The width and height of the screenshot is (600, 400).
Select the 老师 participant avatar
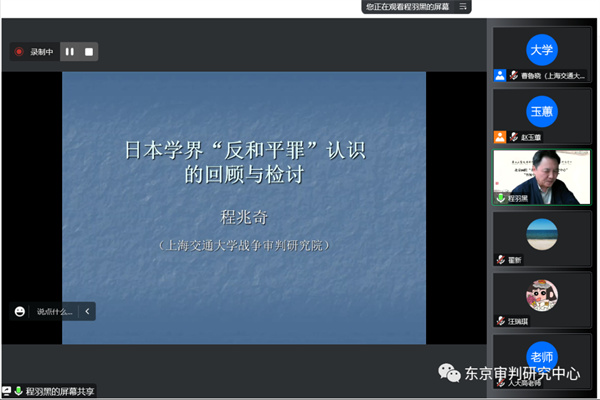coord(541,355)
